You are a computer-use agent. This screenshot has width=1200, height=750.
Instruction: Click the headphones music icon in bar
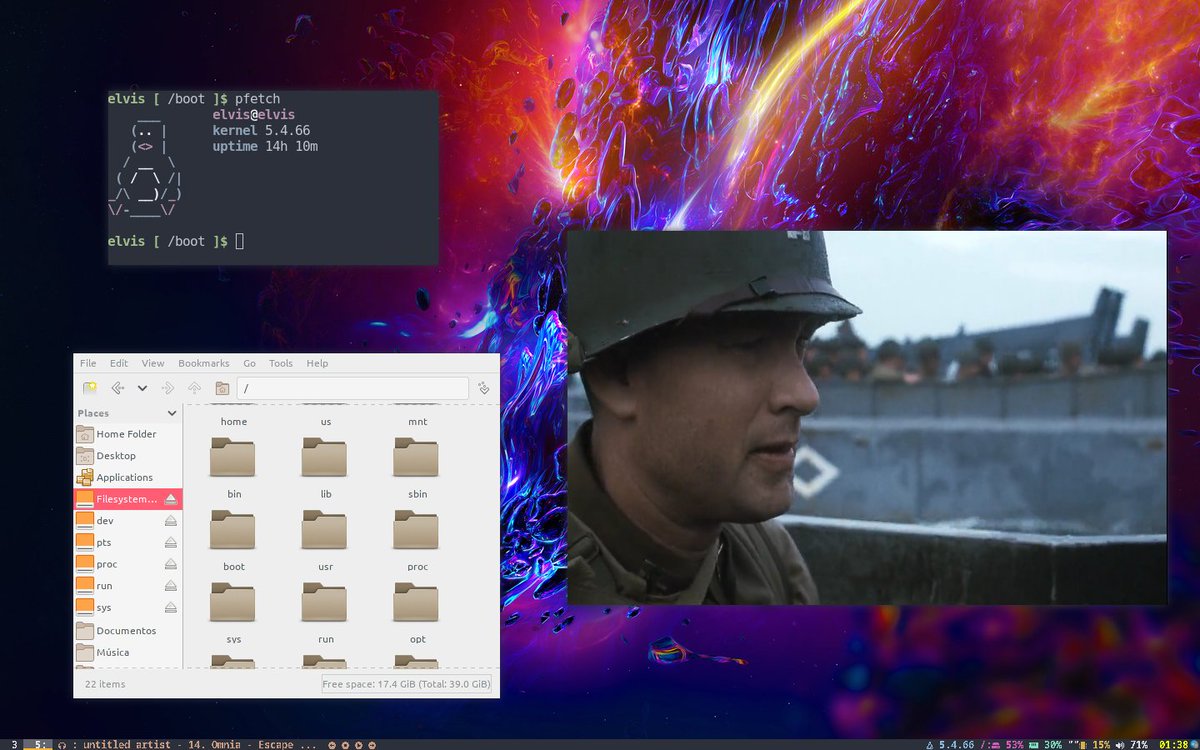click(x=62, y=744)
